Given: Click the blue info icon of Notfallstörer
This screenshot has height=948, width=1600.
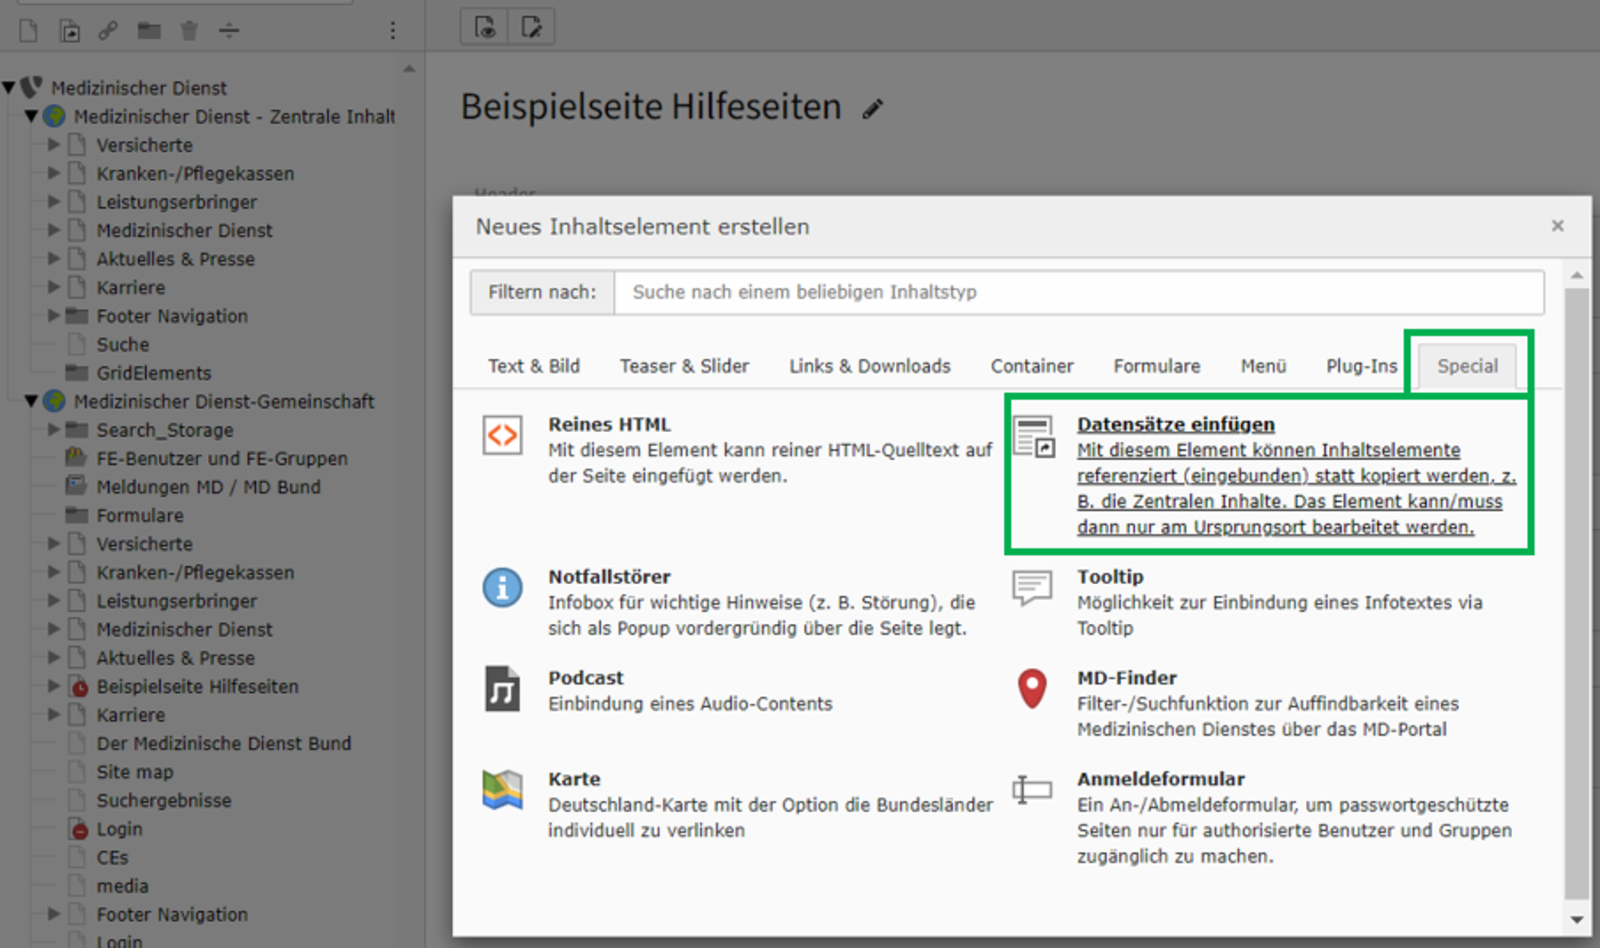Looking at the screenshot, I should click(x=503, y=587).
